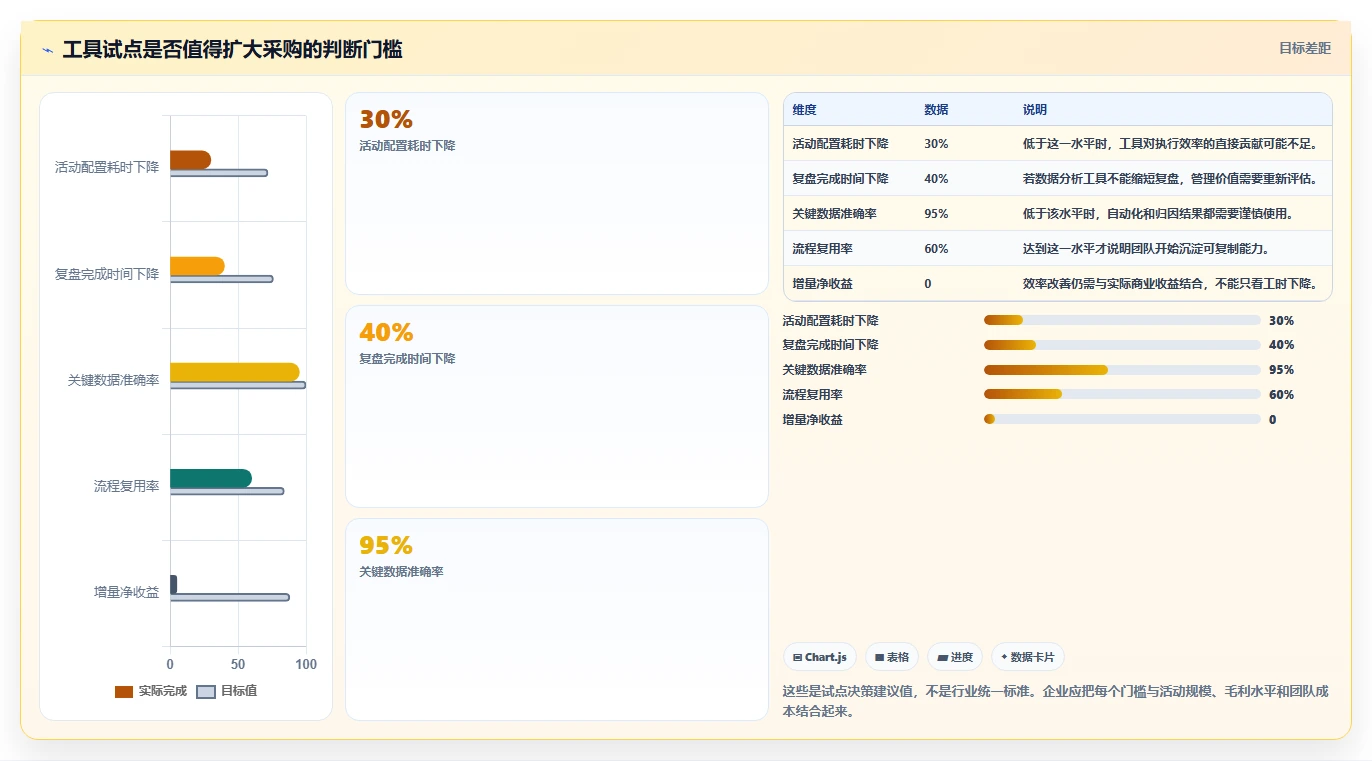Click the 40% value beside the progress bar
Image resolution: width=1372 pixels, height=761 pixels.
click(x=1282, y=345)
